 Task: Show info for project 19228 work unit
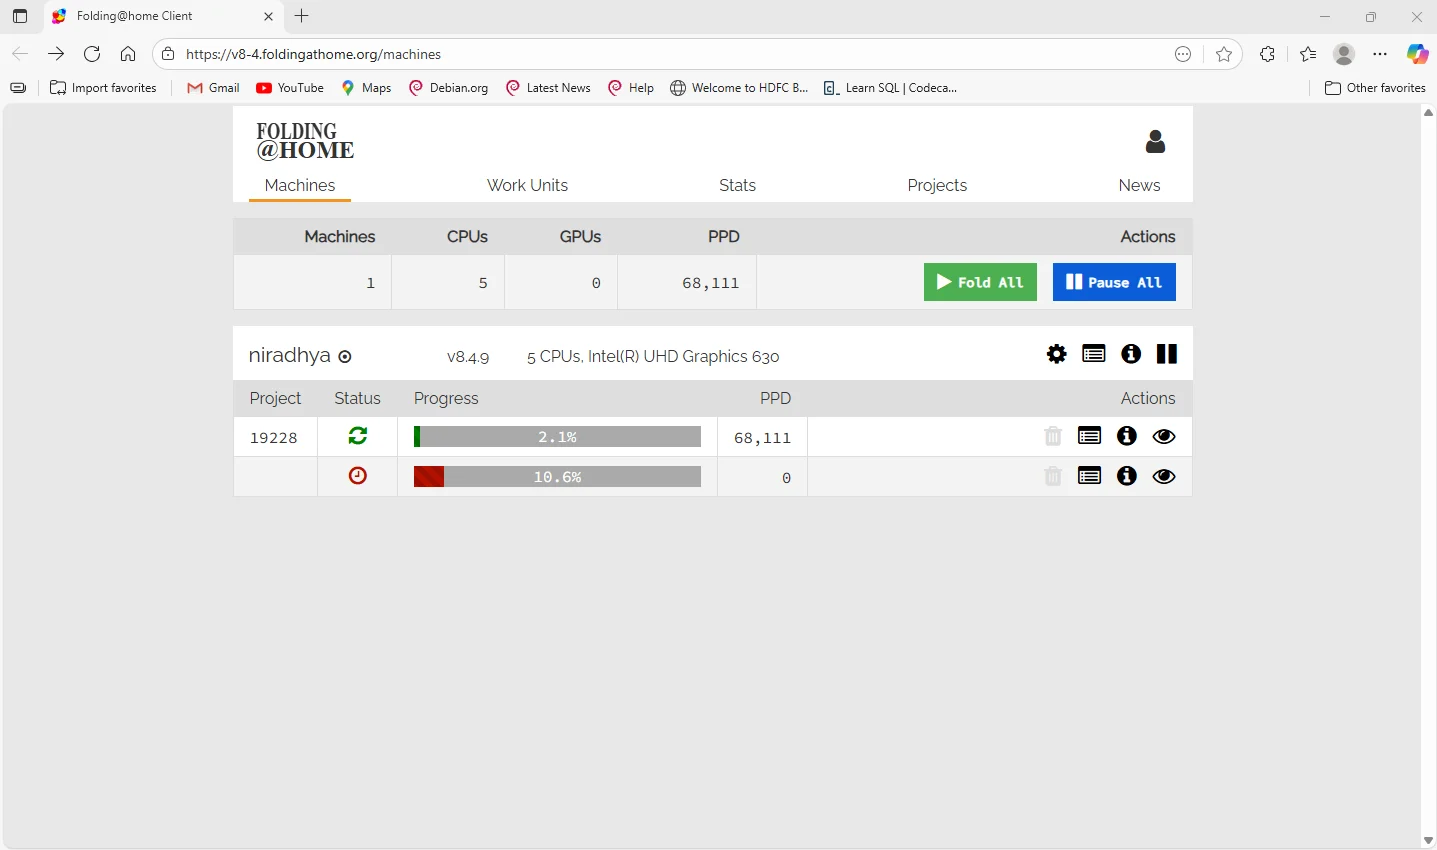[x=1126, y=436]
